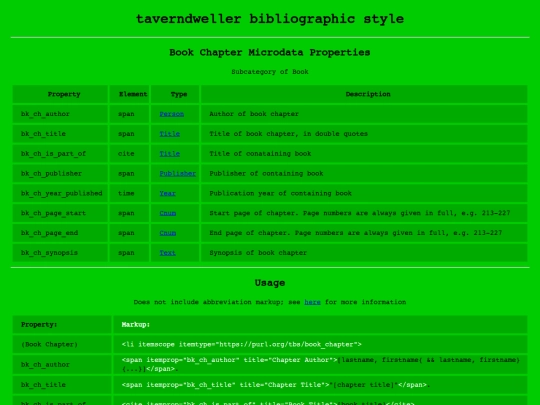Open the Text type link

167,253
